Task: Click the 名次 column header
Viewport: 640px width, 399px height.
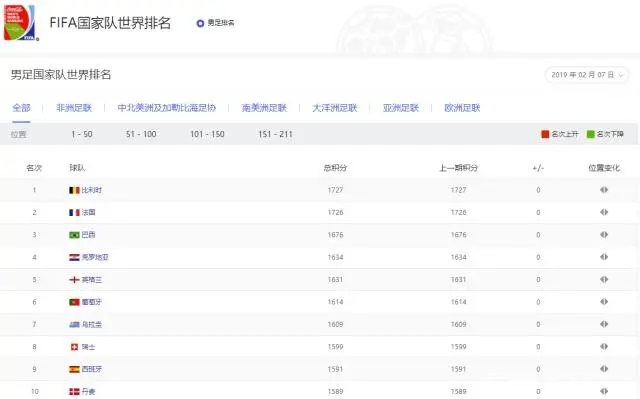Action: click(x=34, y=168)
